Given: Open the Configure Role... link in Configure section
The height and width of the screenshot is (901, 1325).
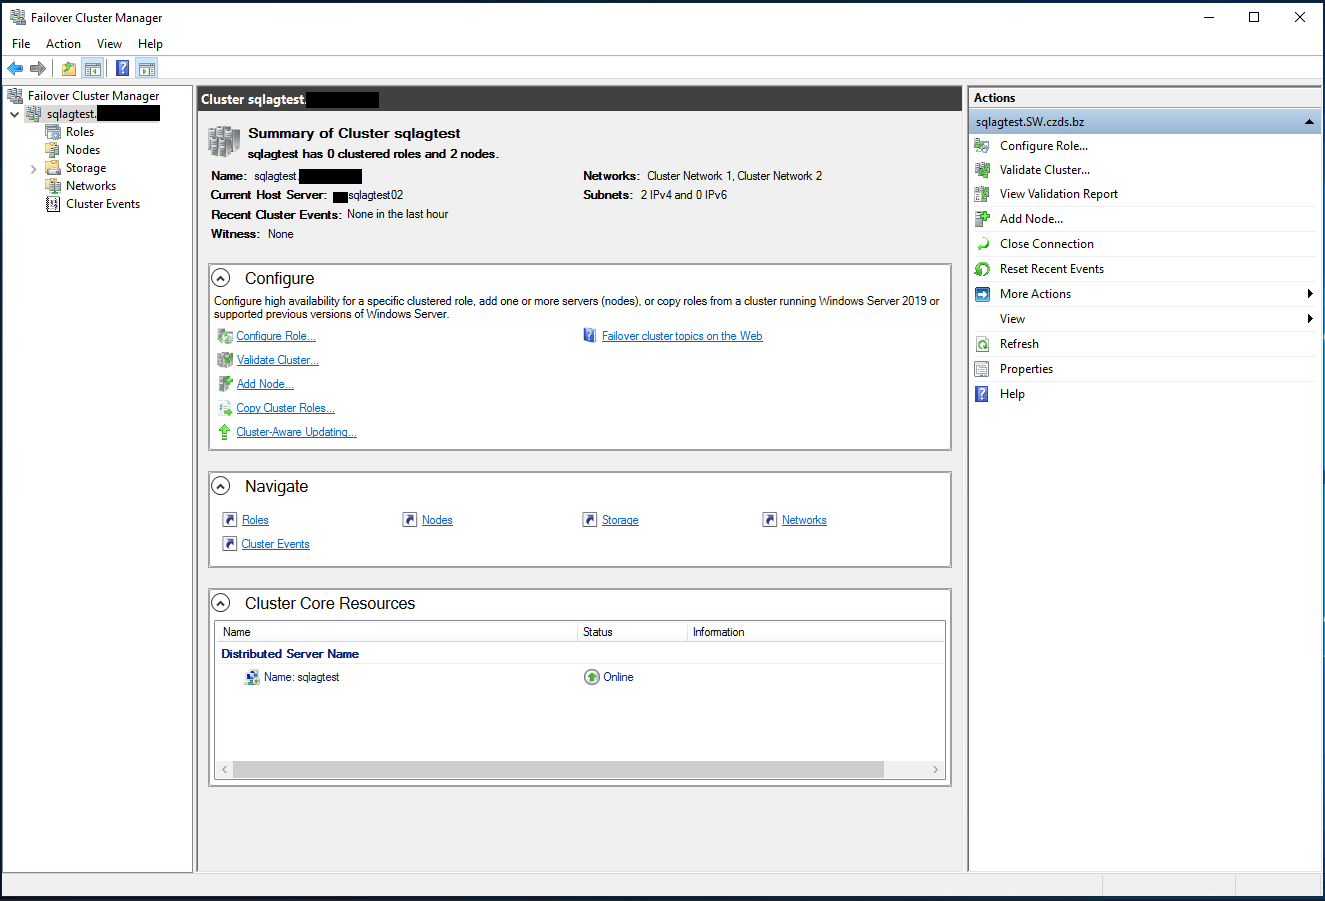Looking at the screenshot, I should 276,336.
